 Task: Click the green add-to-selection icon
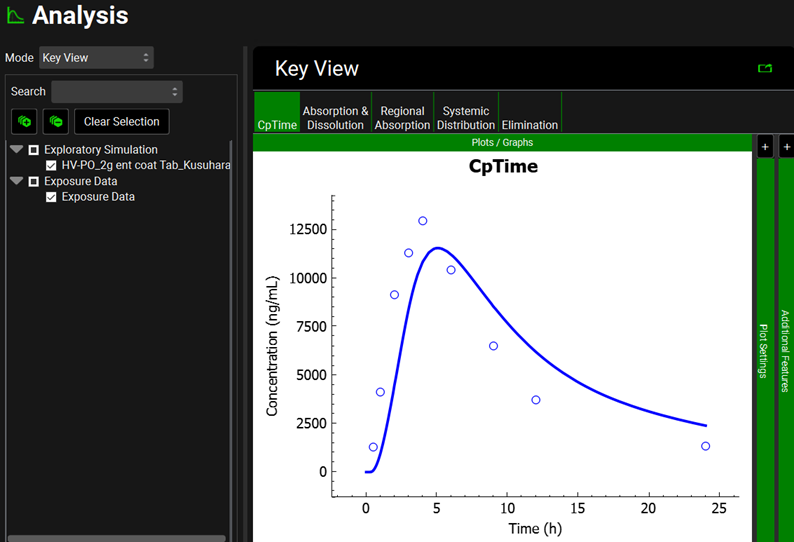pyautogui.click(x=25, y=121)
